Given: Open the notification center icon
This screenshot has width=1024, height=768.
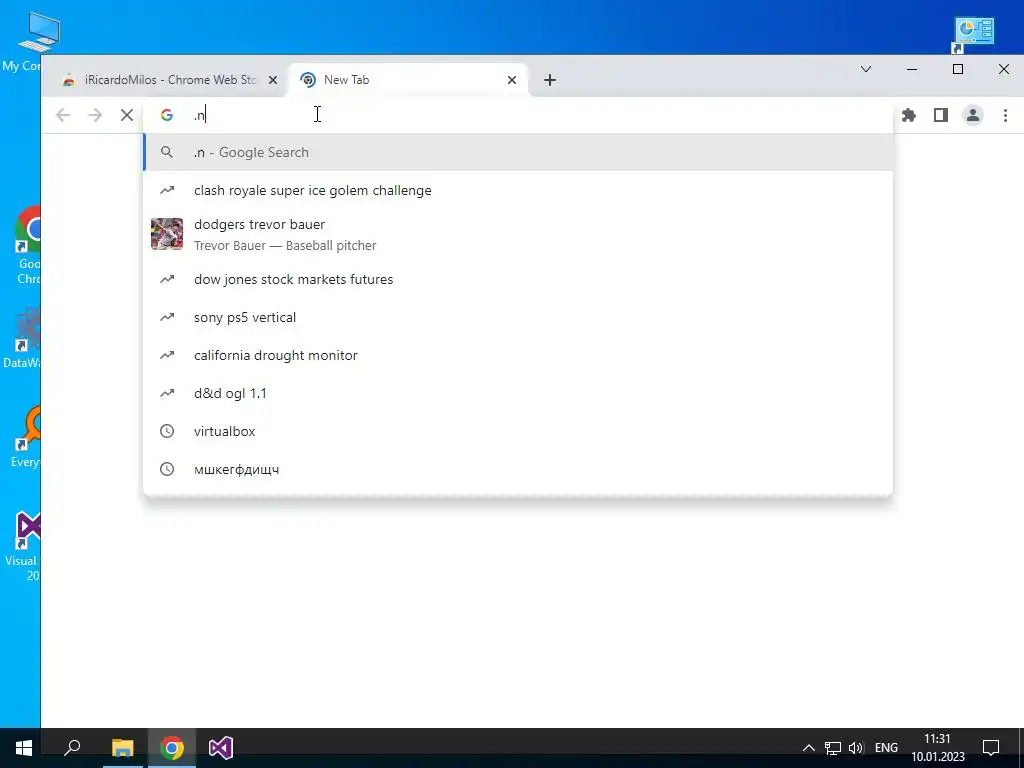Looking at the screenshot, I should (991, 748).
